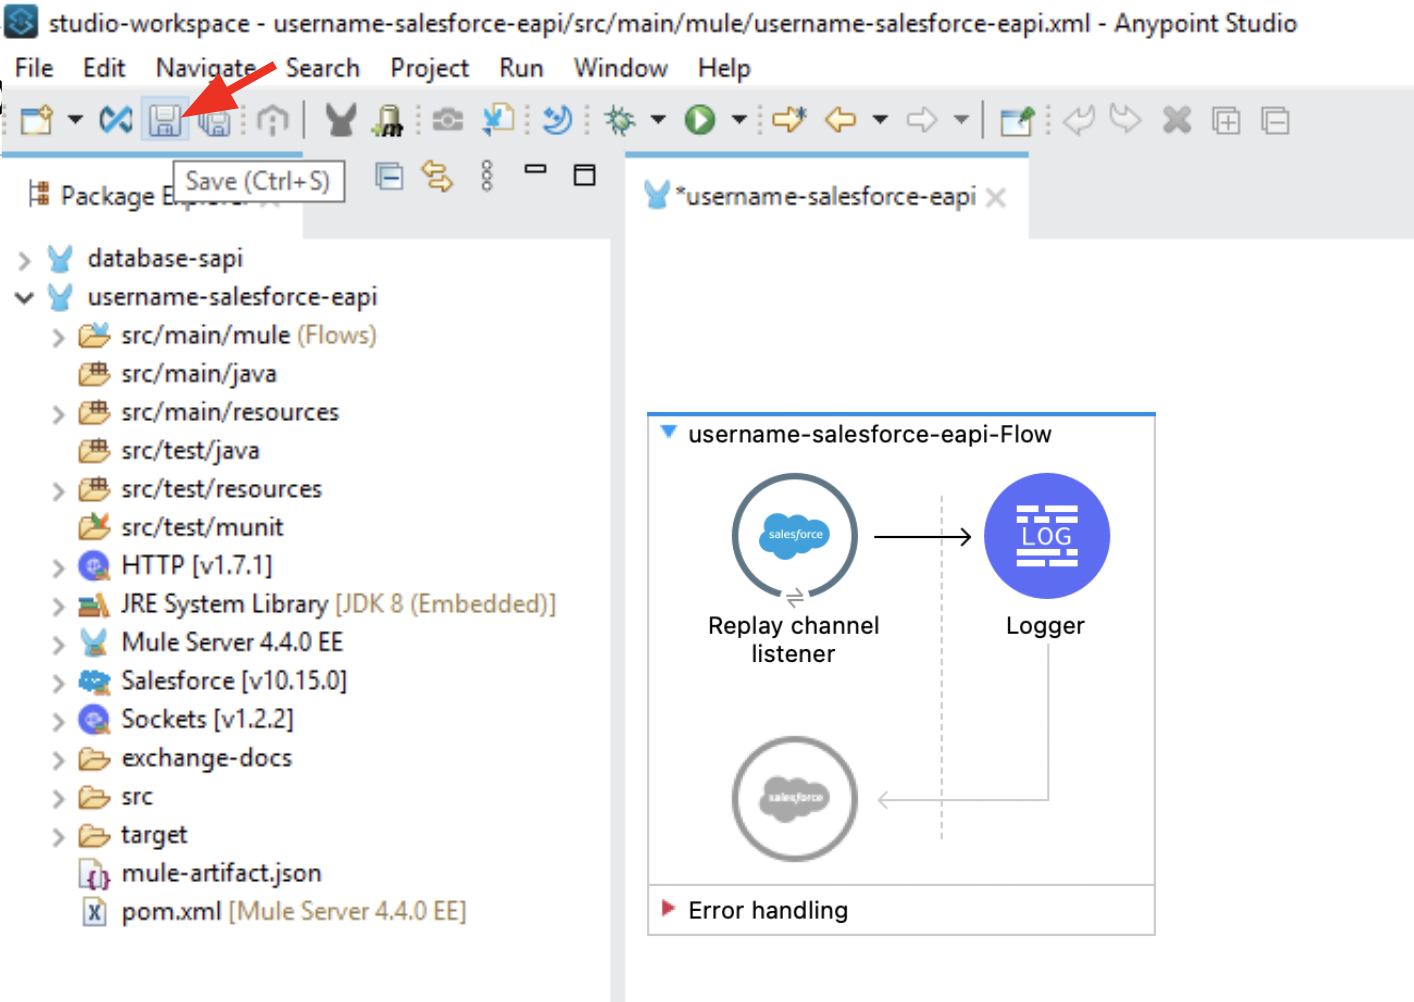The height and width of the screenshot is (1002, 1414).
Task: Save the file with the Save icon
Action: coord(165,120)
